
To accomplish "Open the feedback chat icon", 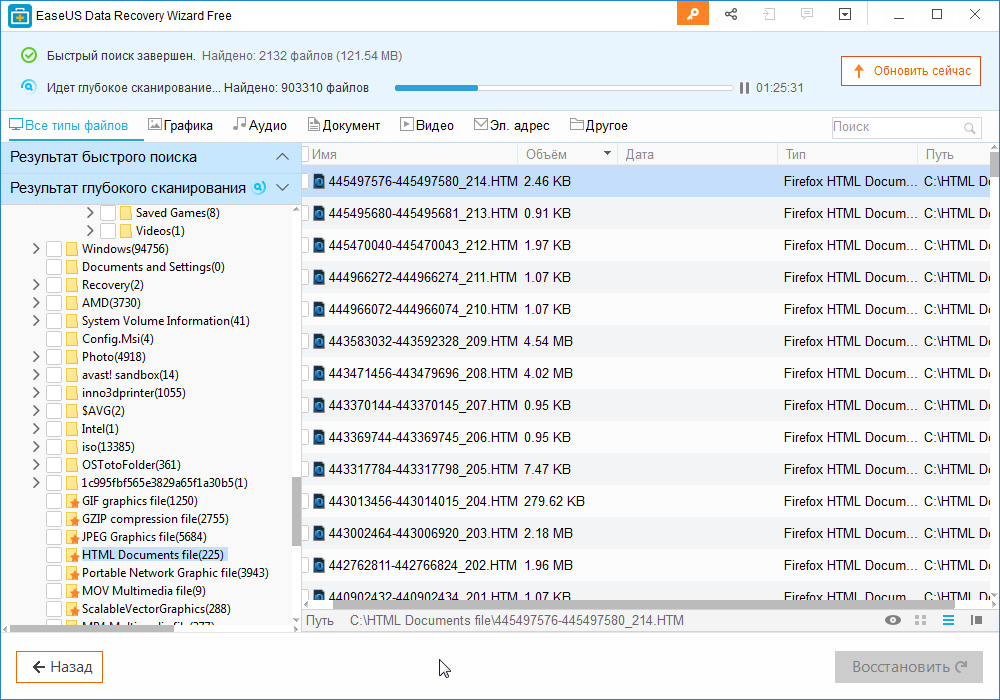I will 807,14.
